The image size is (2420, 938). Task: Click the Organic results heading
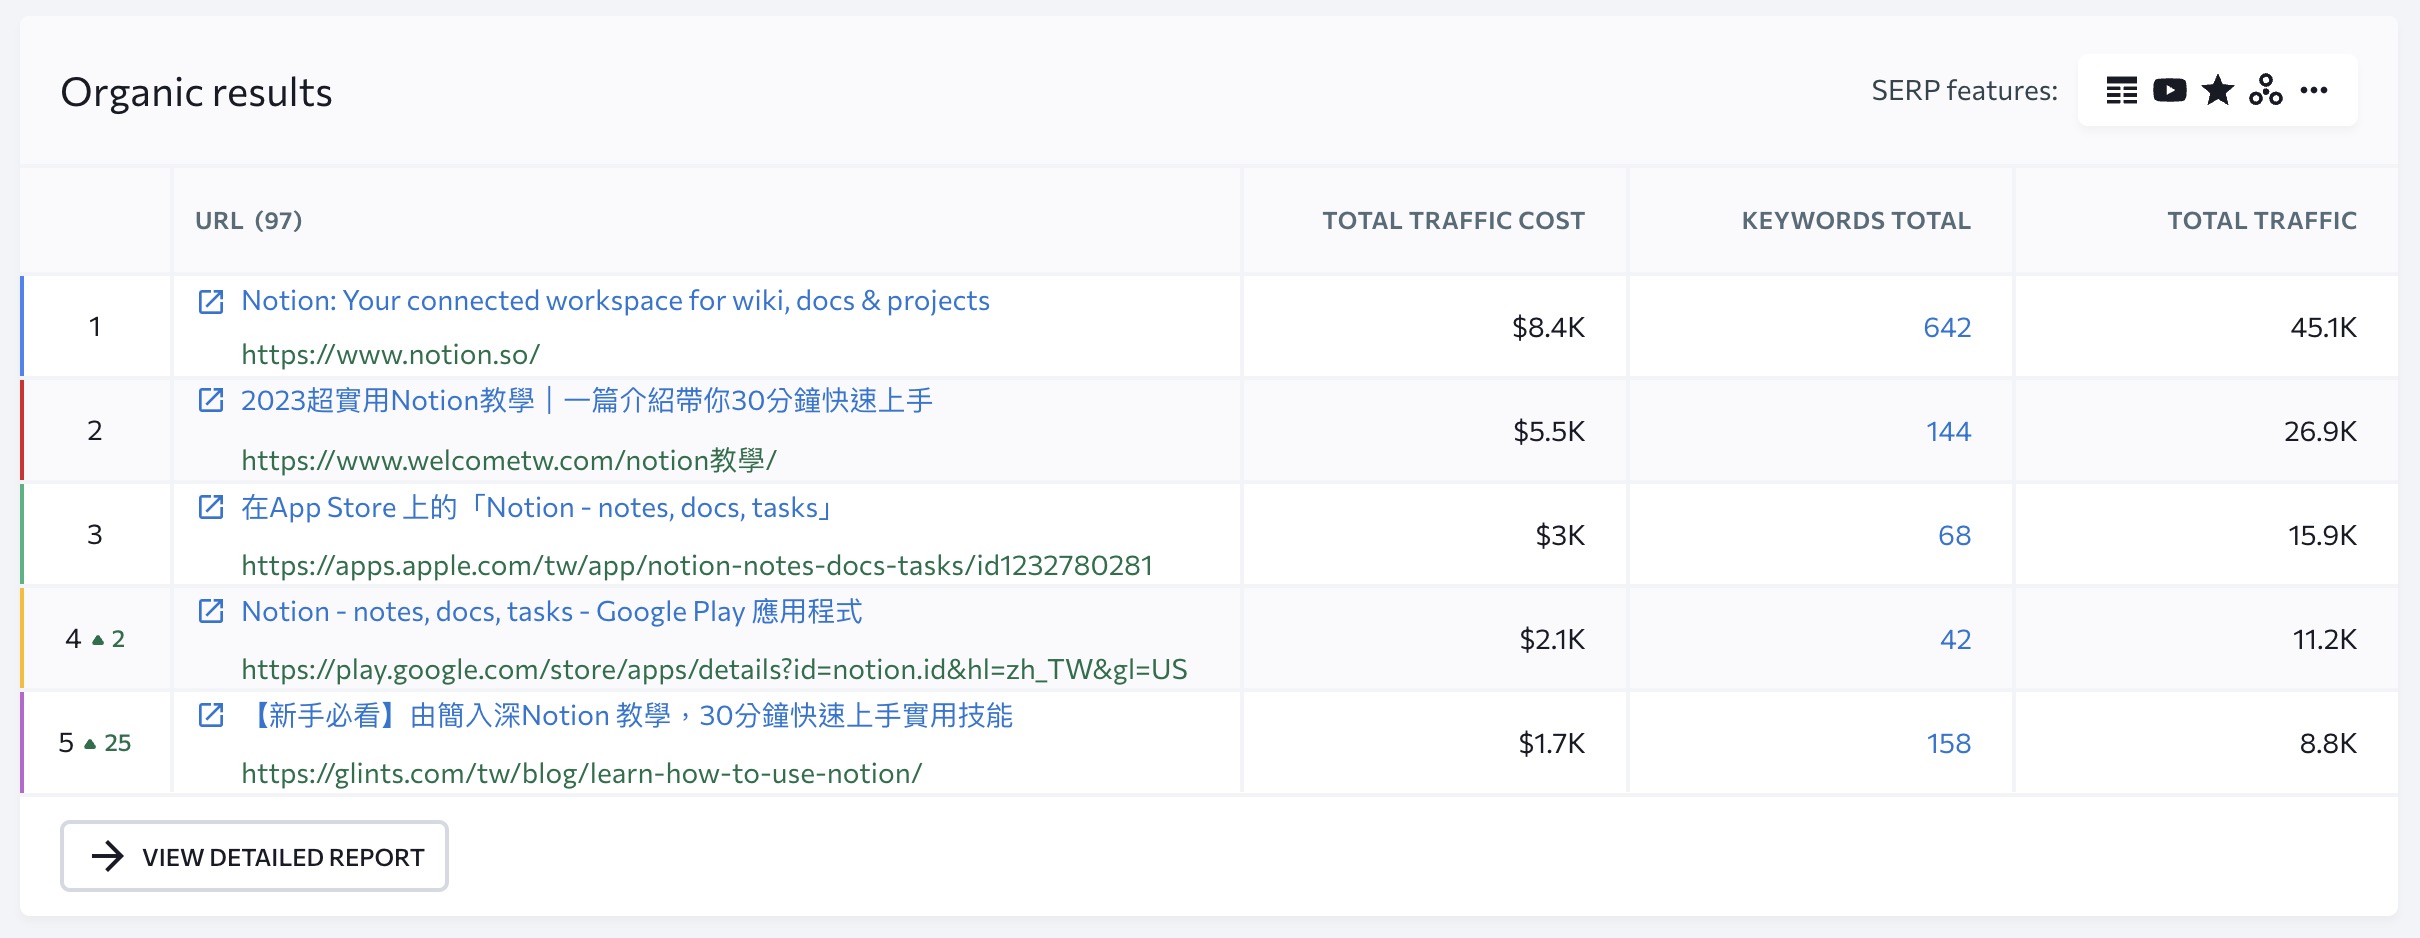tap(196, 92)
